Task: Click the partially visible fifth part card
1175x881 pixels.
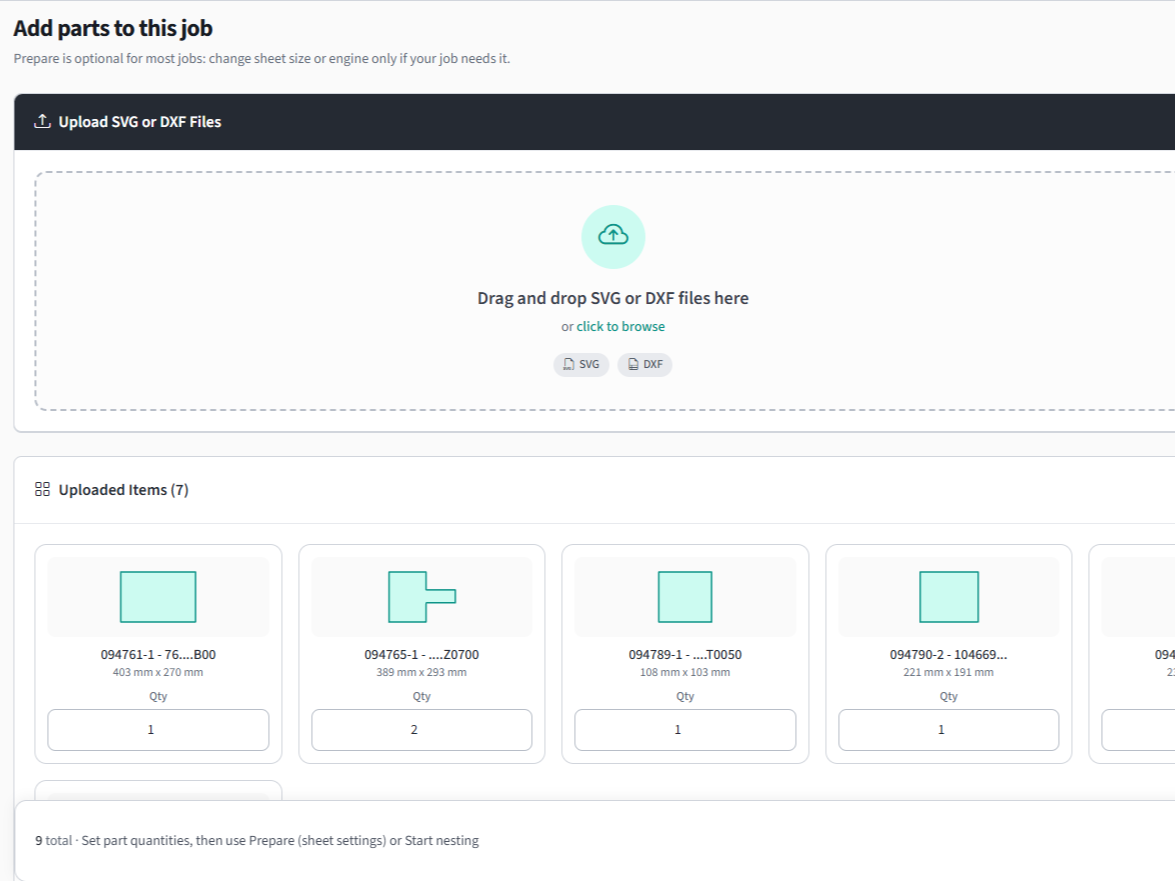Action: point(1135,653)
